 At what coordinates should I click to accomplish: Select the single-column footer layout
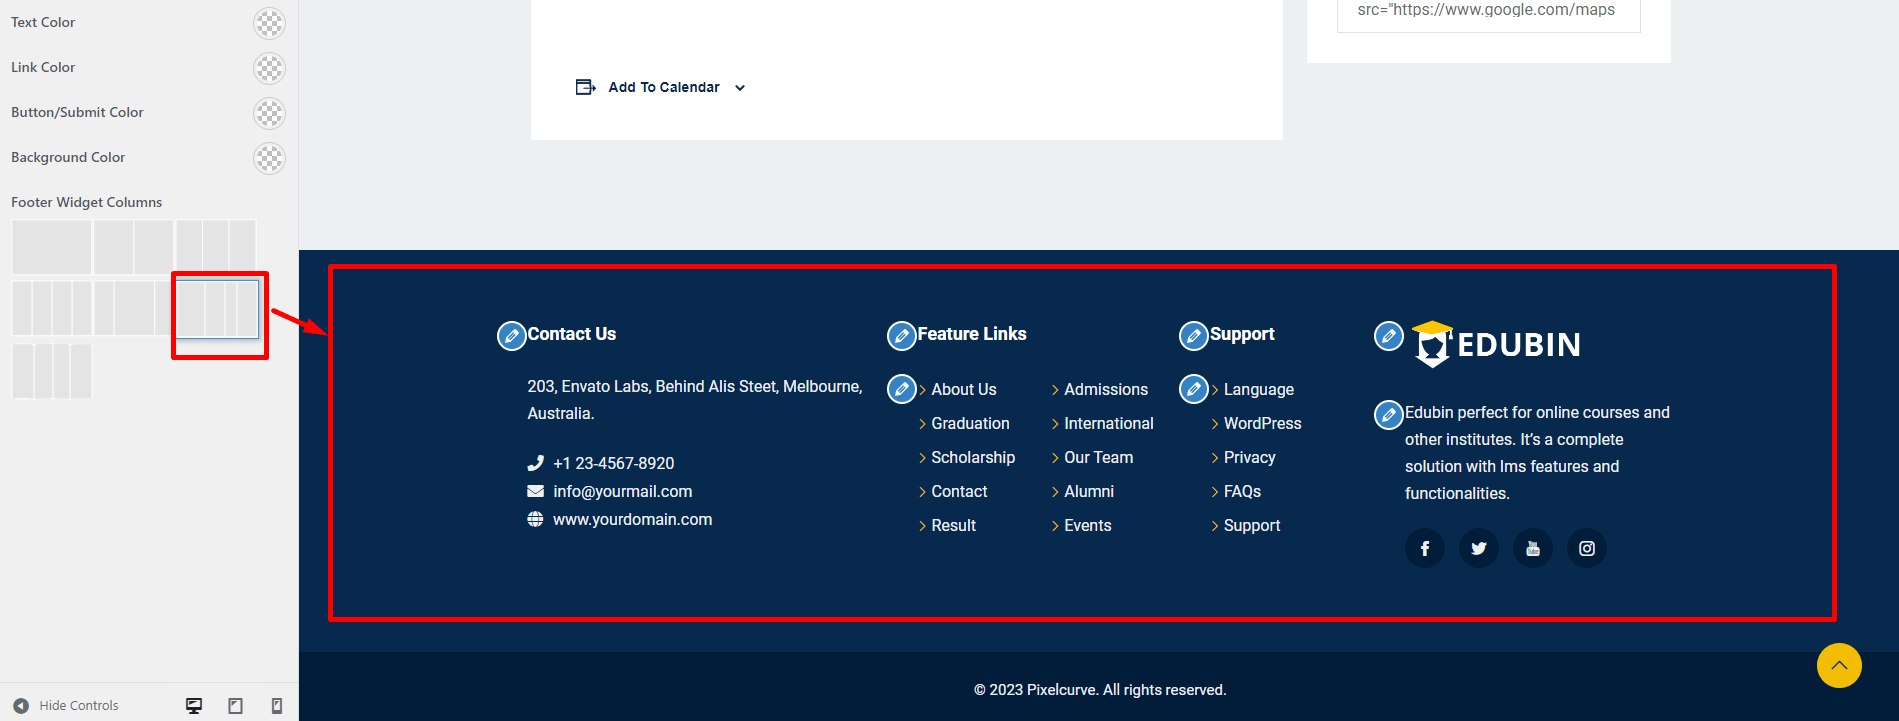tap(52, 247)
